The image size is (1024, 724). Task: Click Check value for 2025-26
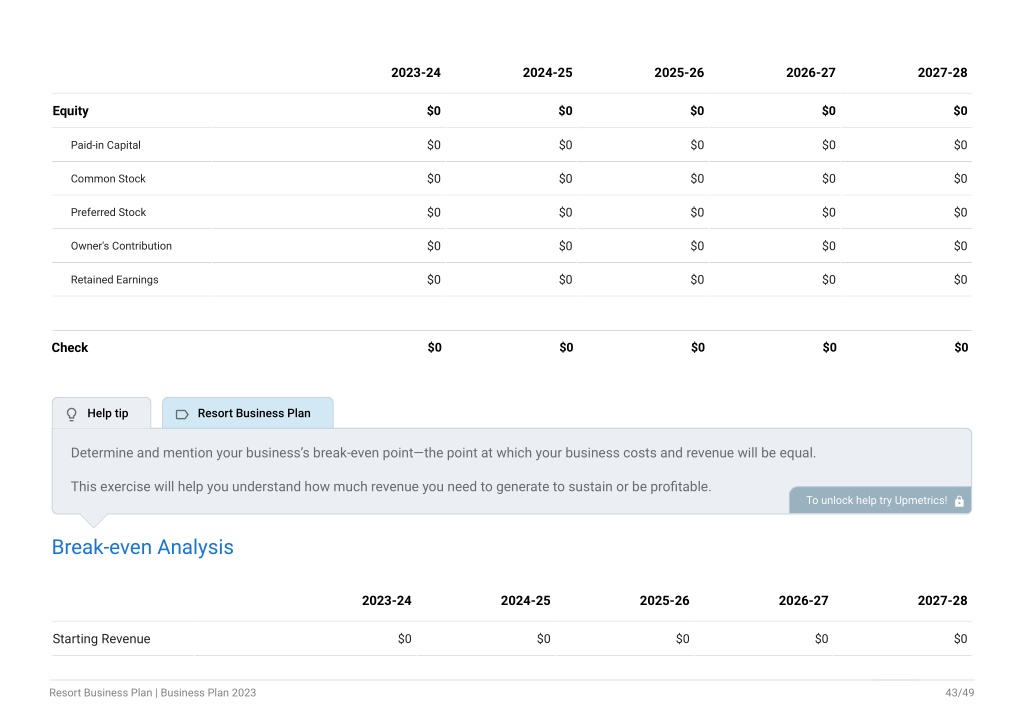(x=698, y=347)
